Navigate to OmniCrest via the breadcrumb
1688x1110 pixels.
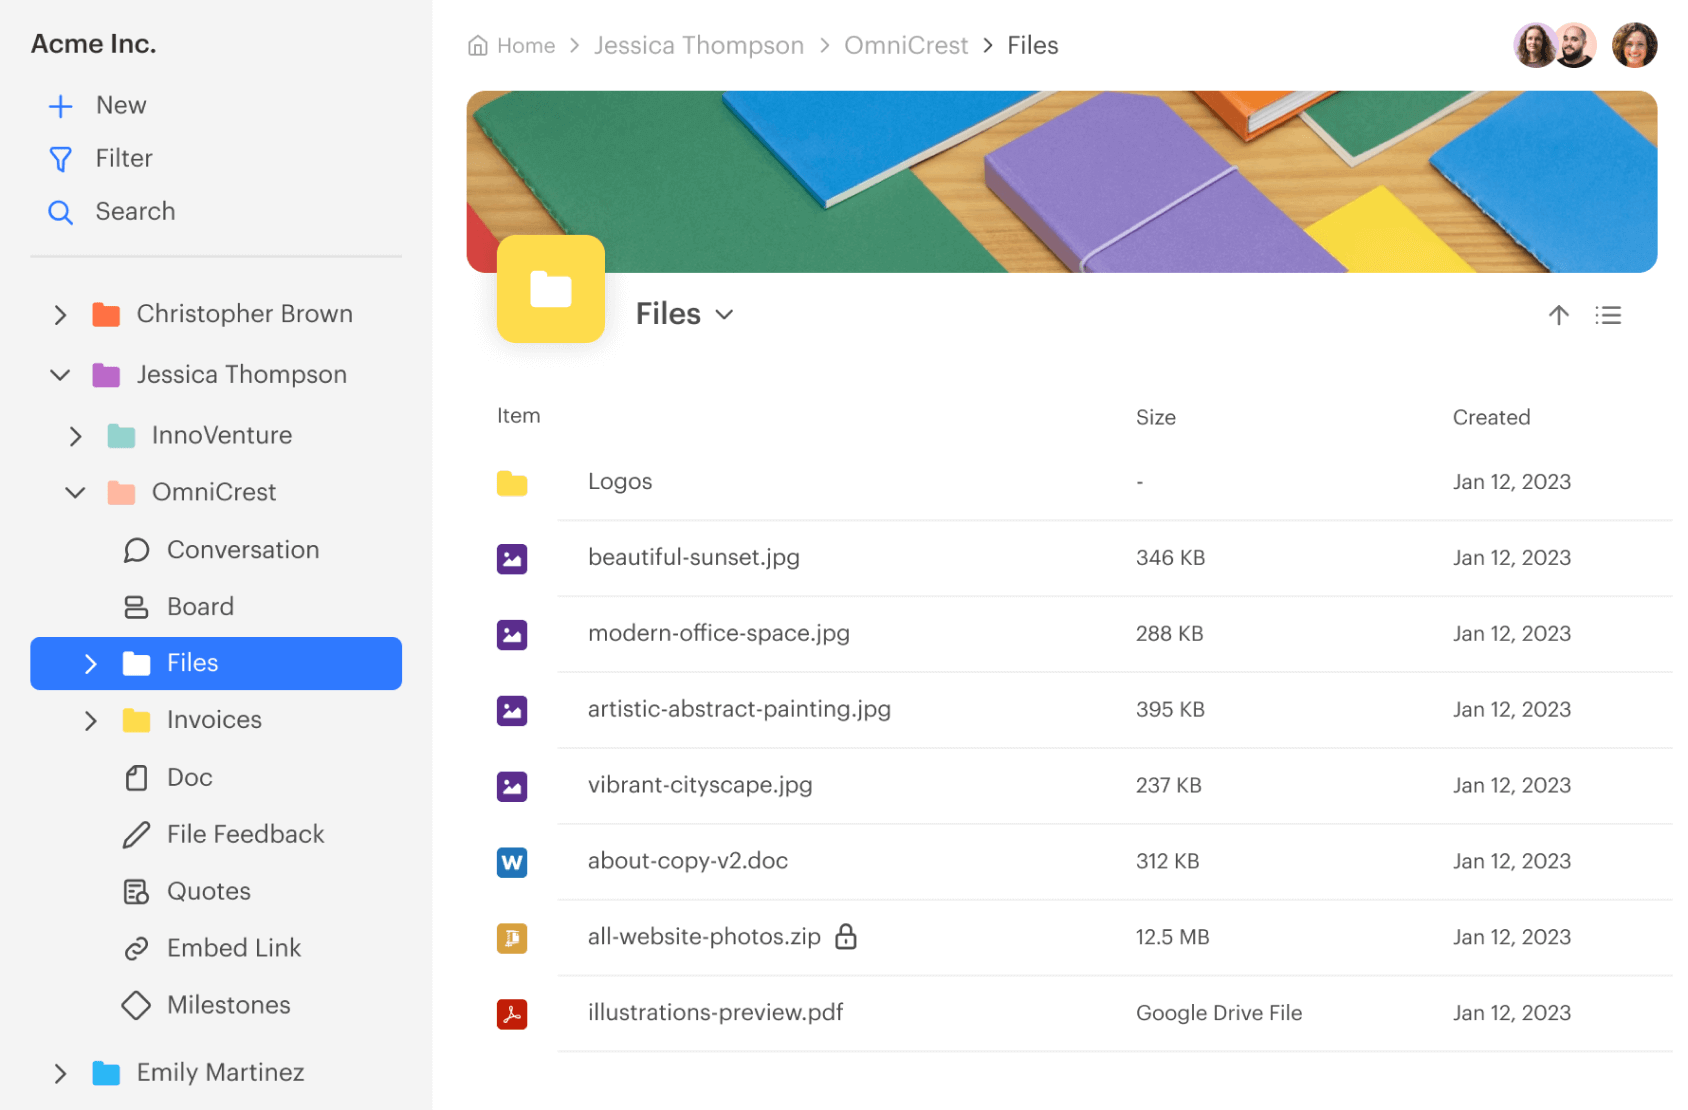(905, 45)
